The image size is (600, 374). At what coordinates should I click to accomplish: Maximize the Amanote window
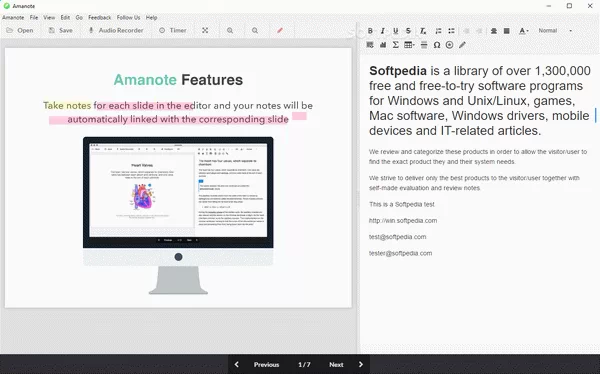[x=569, y=6]
